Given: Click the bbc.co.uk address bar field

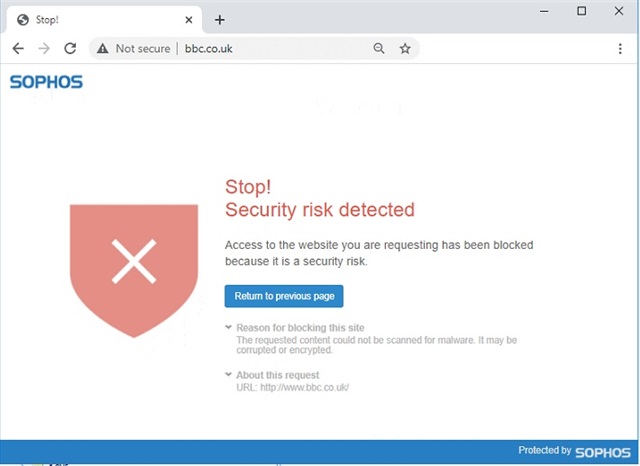Looking at the screenshot, I should [253, 49].
